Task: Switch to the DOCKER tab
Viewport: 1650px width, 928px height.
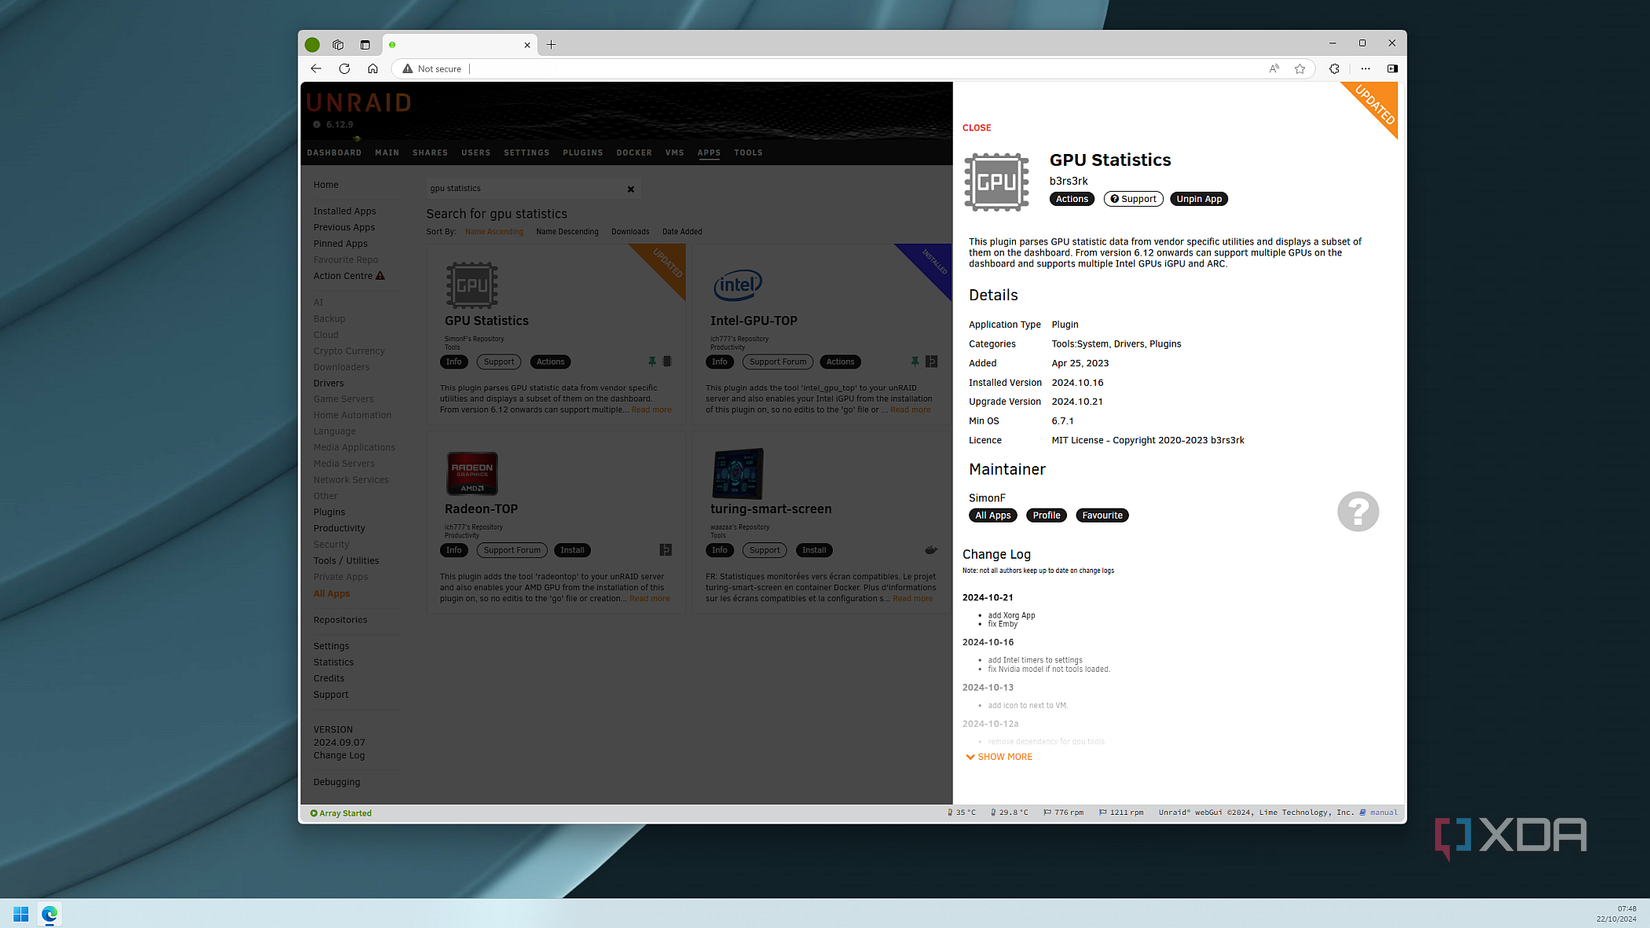Action: (x=633, y=152)
